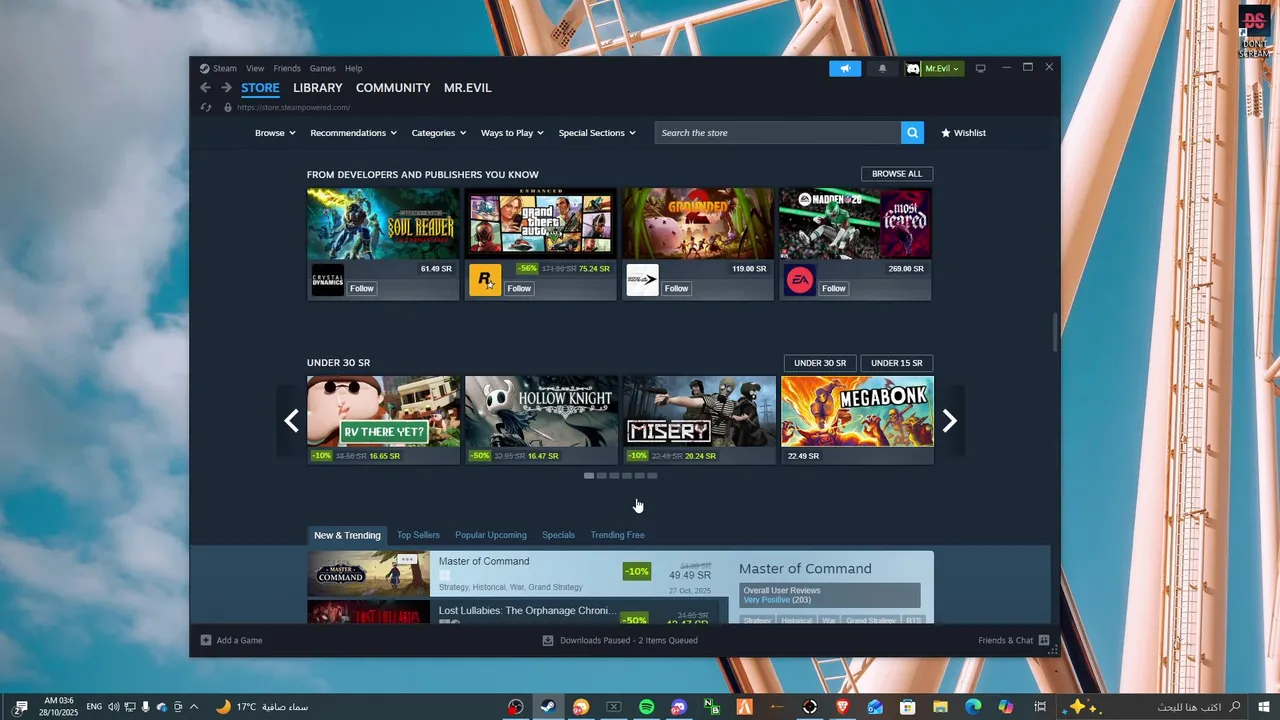This screenshot has width=1280, height=720.
Task: Switch to the LIBRARY tab
Action: 317,88
